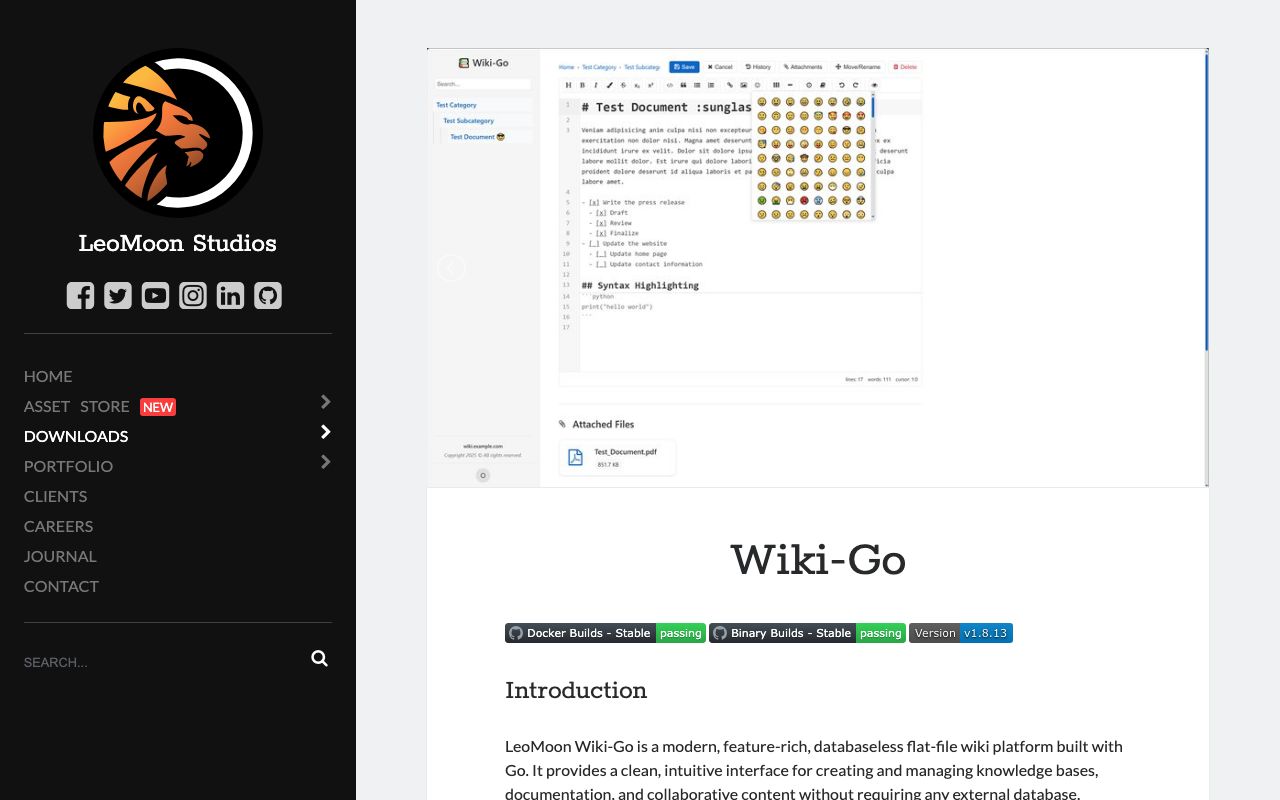This screenshot has height=800, width=1280.
Task: Open the Facebook social link
Action: point(80,295)
